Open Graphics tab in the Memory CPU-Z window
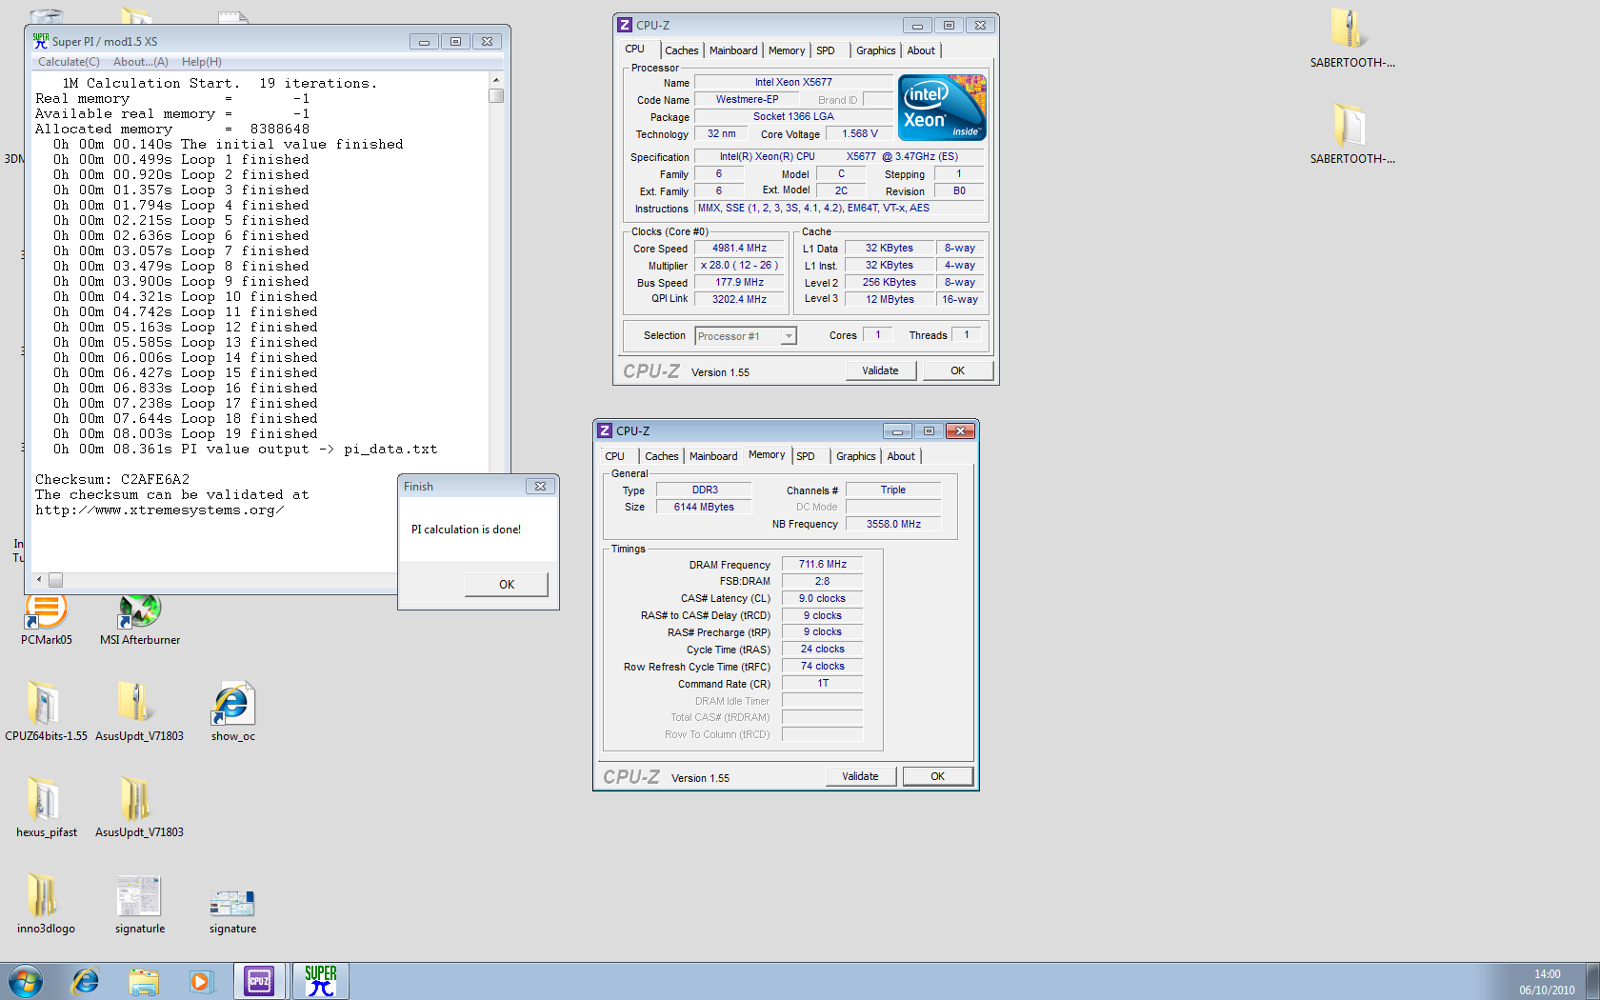The height and width of the screenshot is (1000, 1600). tap(856, 456)
